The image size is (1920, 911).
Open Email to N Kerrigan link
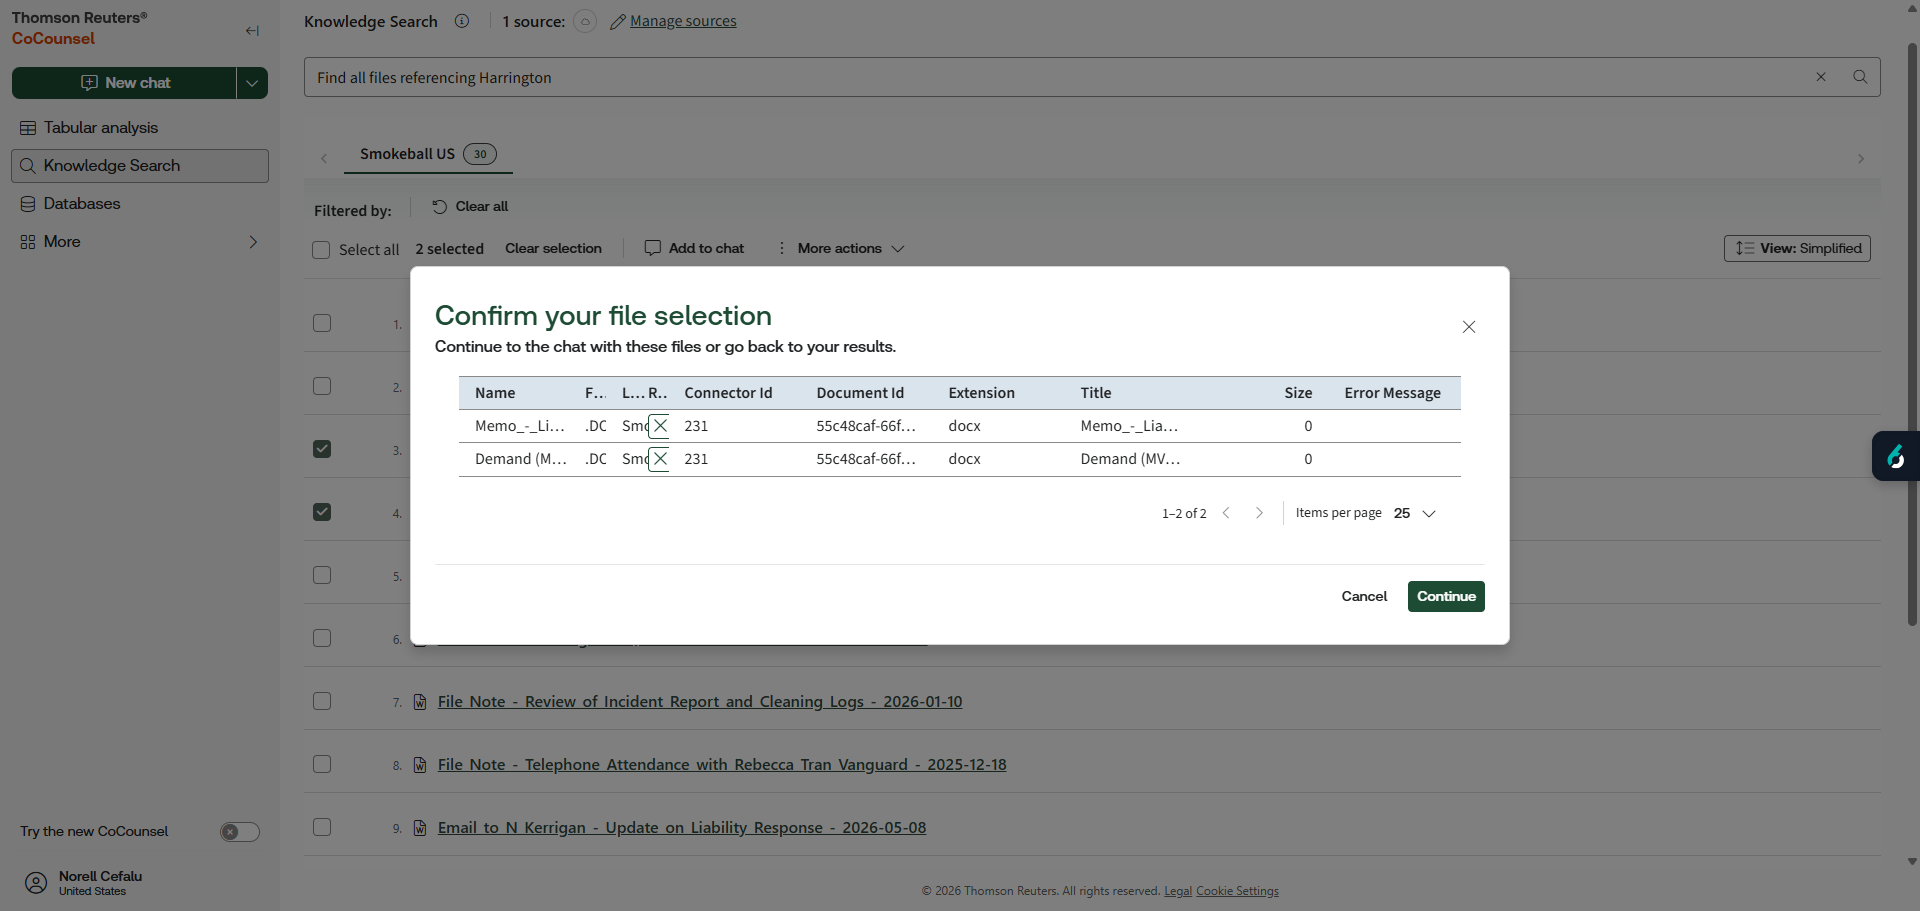pos(682,828)
